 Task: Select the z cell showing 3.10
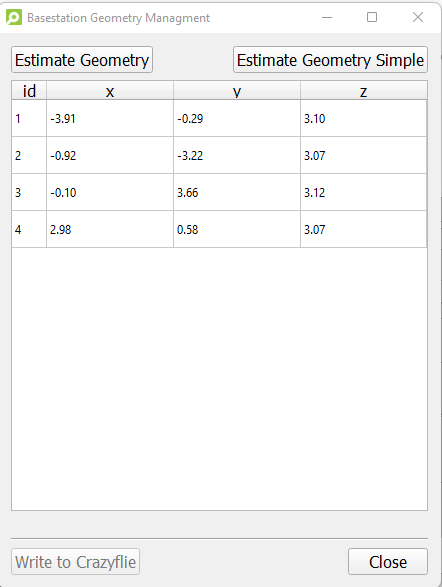(x=363, y=118)
